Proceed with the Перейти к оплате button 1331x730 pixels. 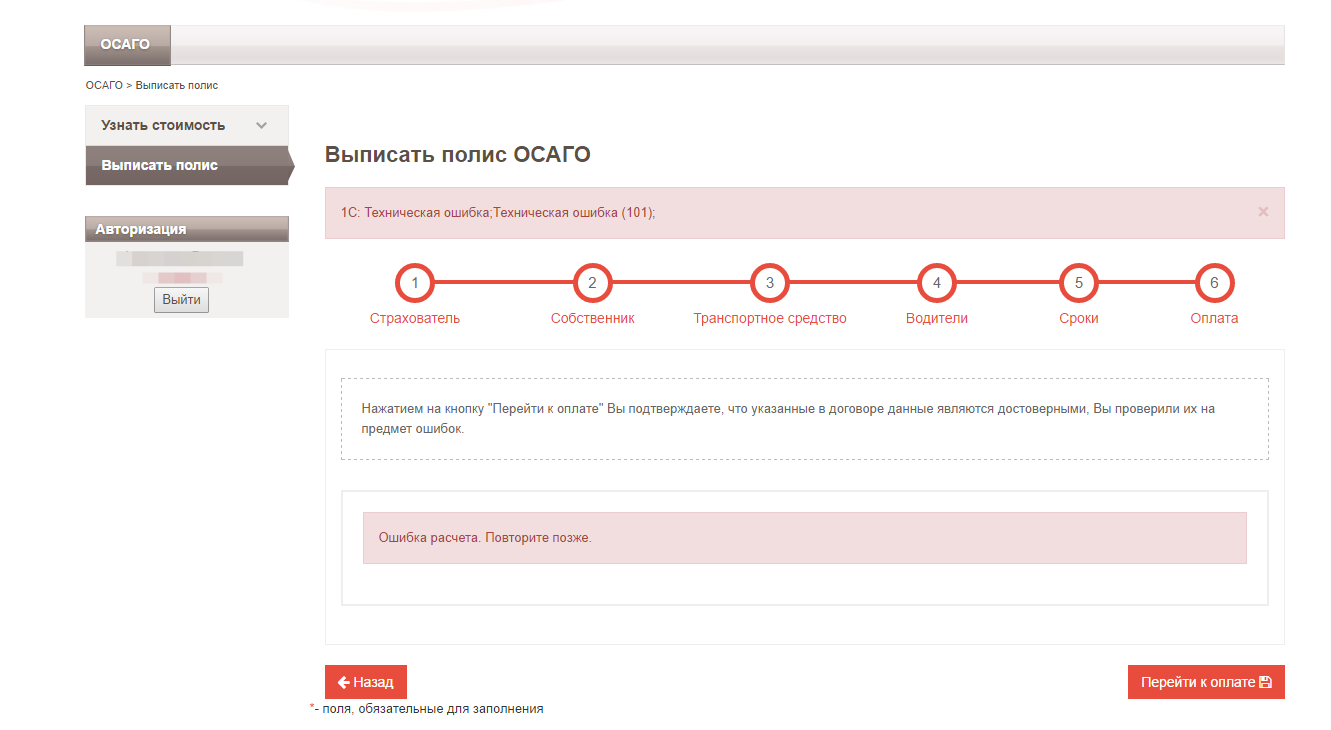(1205, 682)
